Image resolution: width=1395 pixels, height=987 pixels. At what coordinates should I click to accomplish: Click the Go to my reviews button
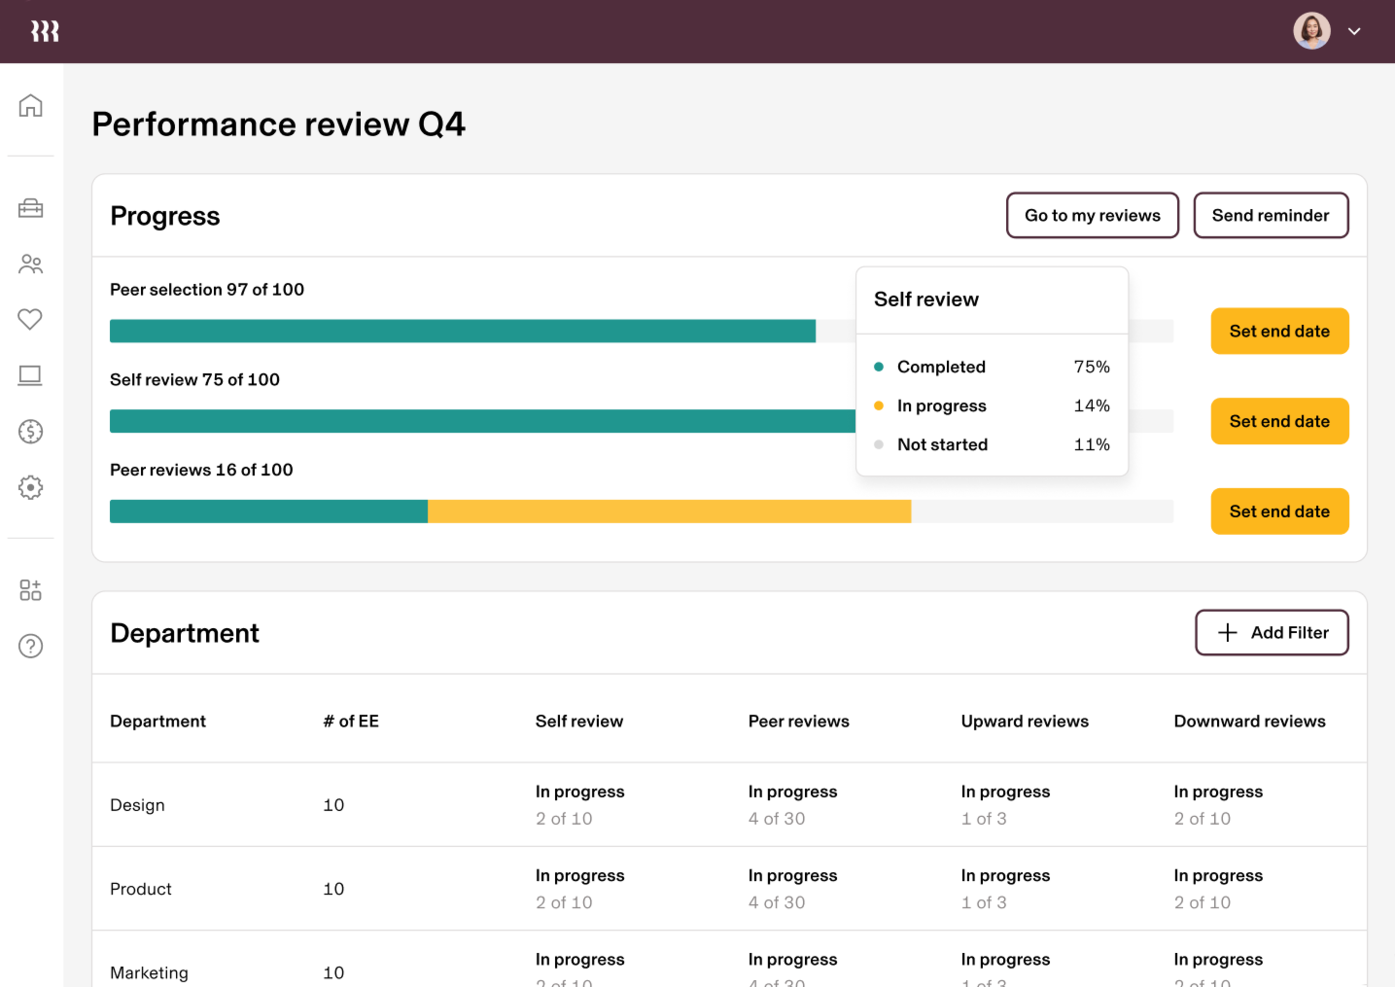tap(1092, 215)
